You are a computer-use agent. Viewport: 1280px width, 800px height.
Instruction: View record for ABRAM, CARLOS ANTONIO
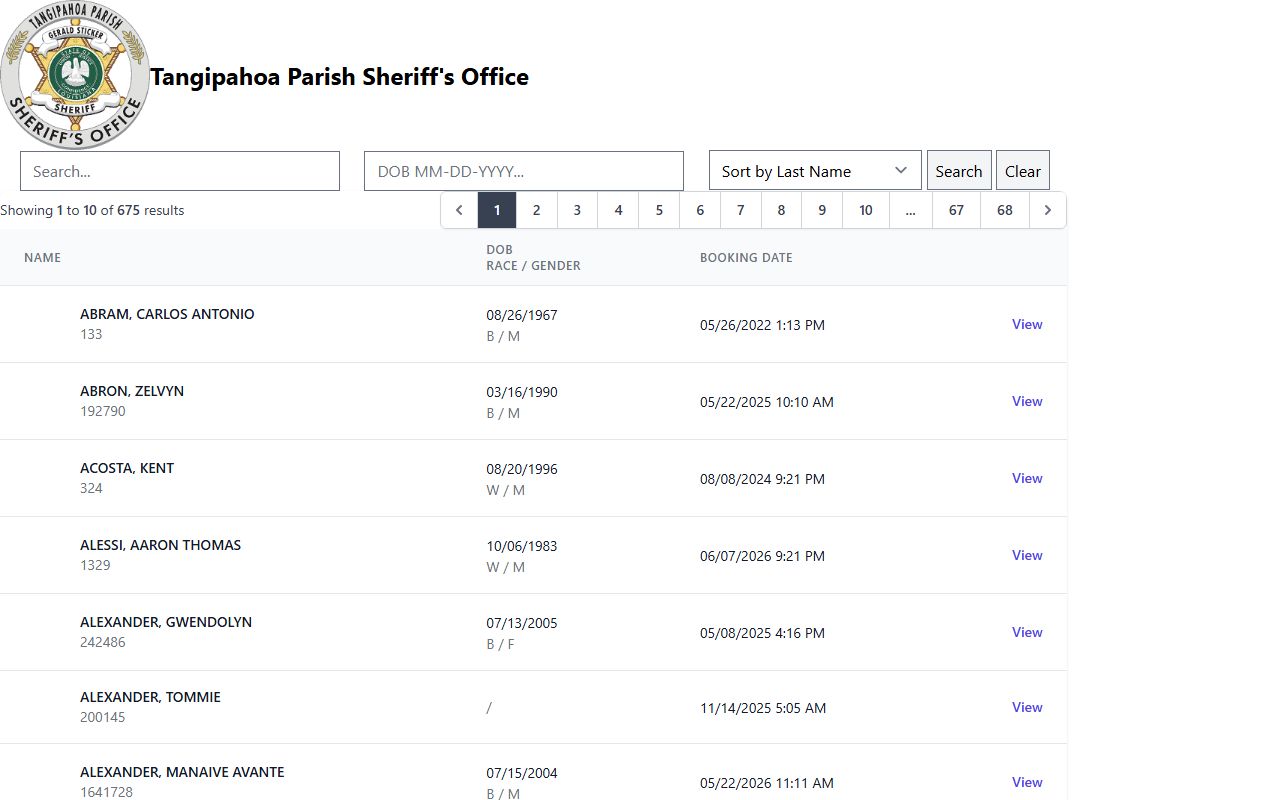(1027, 324)
